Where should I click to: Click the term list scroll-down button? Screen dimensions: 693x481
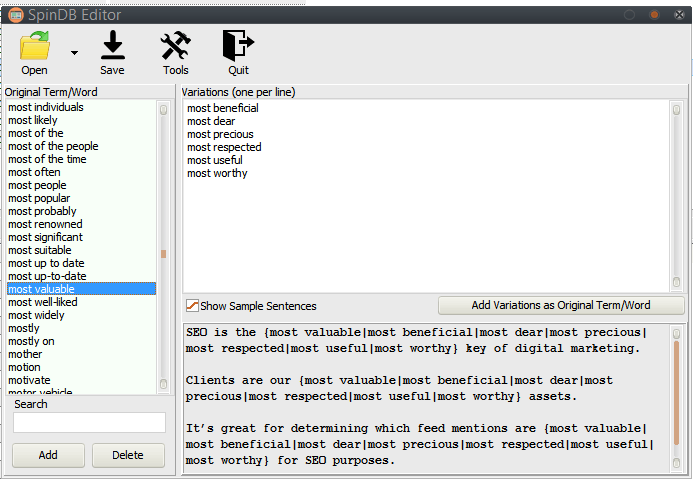[x=164, y=383]
